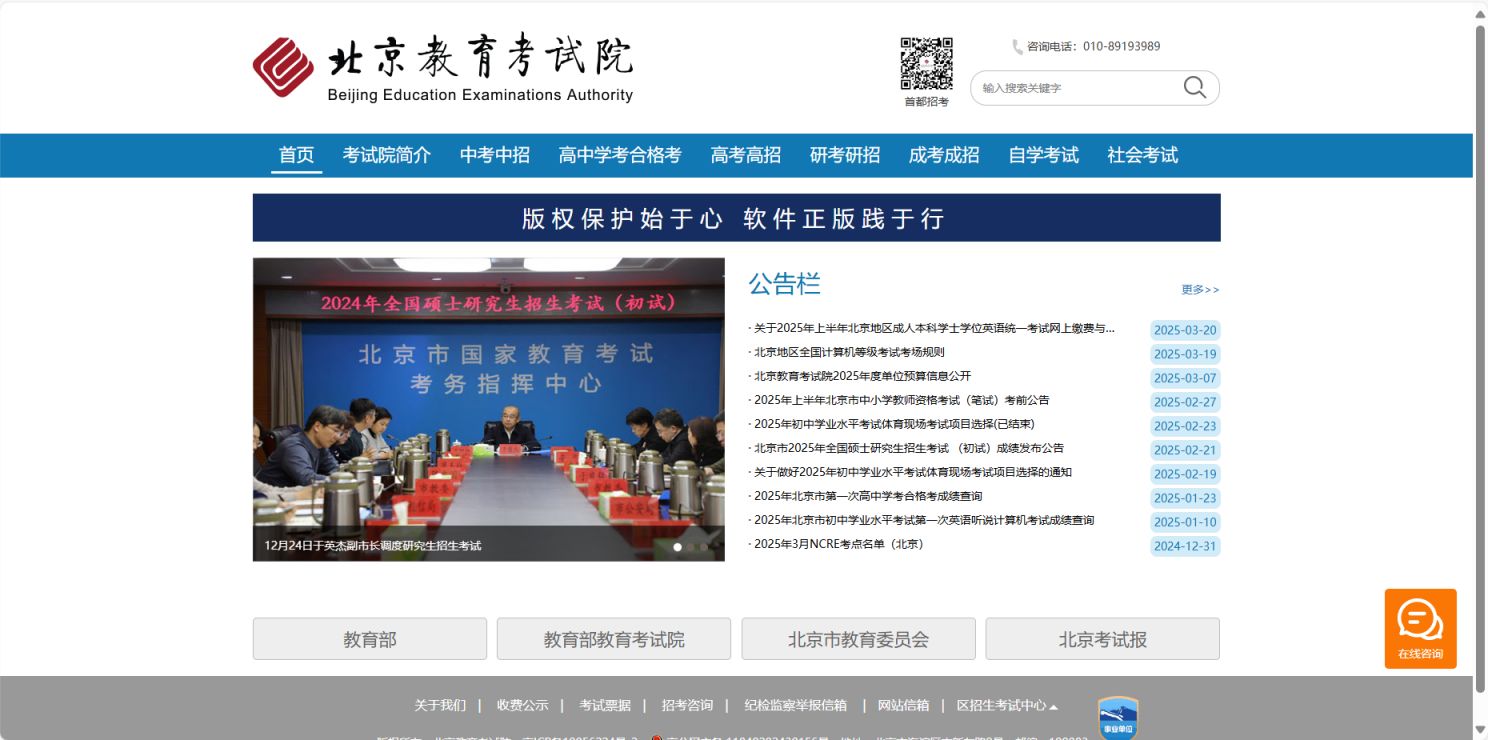Screen dimensions: 1488x740
Task: Click the 2025-03-07 date tag
Action: (x=1185, y=379)
